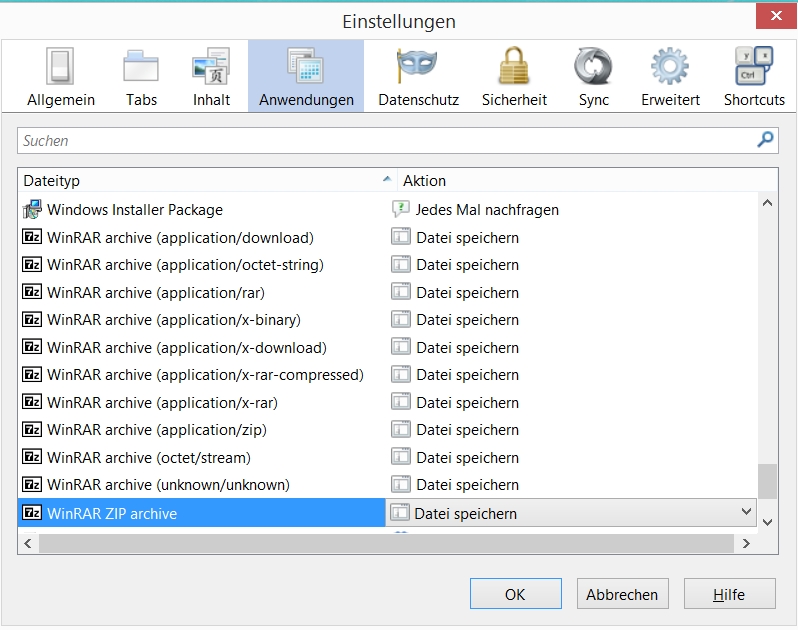Switch to the Tabs settings pane
The image size is (798, 630).
tap(141, 76)
